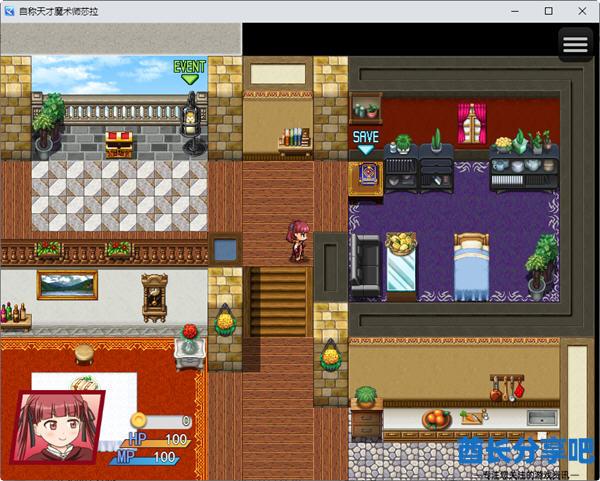The image size is (600, 481).
Task: Maximize the game window
Action: pyautogui.click(x=548, y=11)
